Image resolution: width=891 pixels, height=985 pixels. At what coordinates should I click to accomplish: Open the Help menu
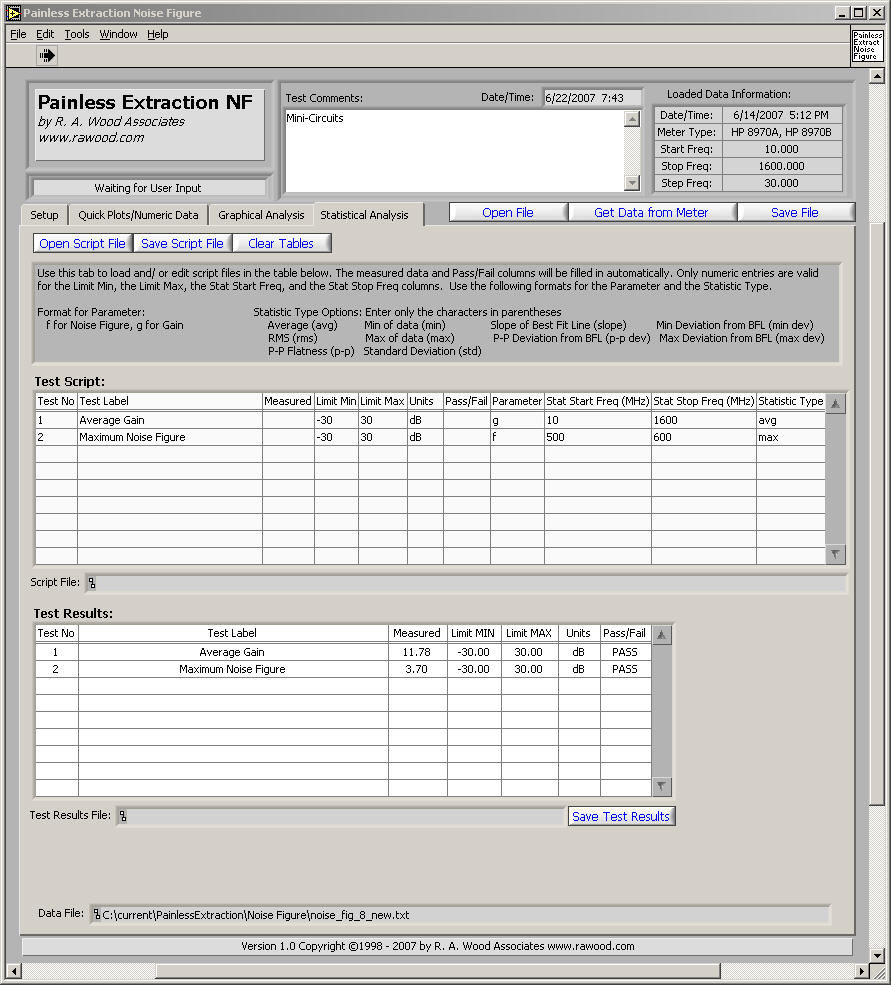coord(158,34)
